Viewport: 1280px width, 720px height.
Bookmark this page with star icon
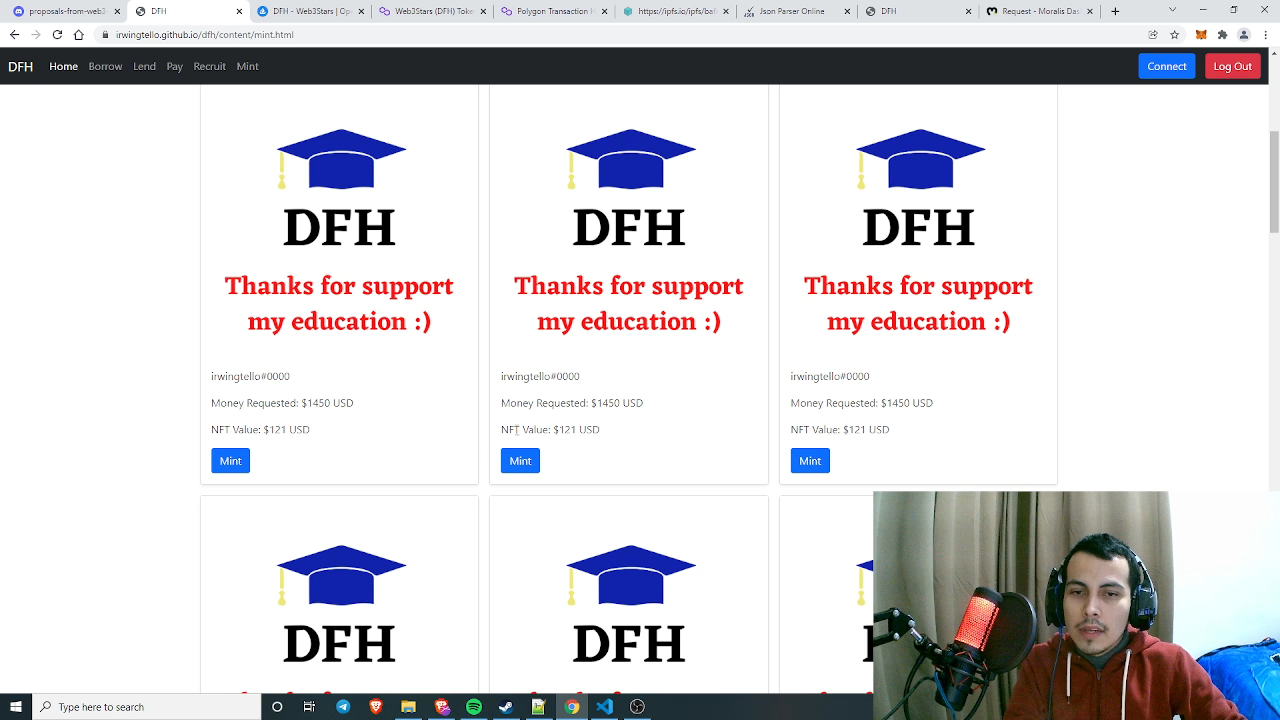click(1175, 34)
